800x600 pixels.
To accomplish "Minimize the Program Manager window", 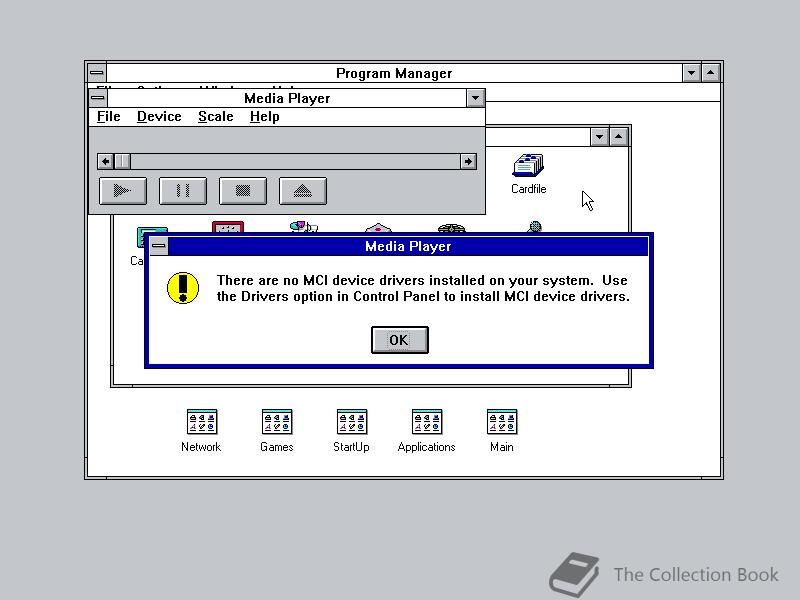I will point(691,73).
